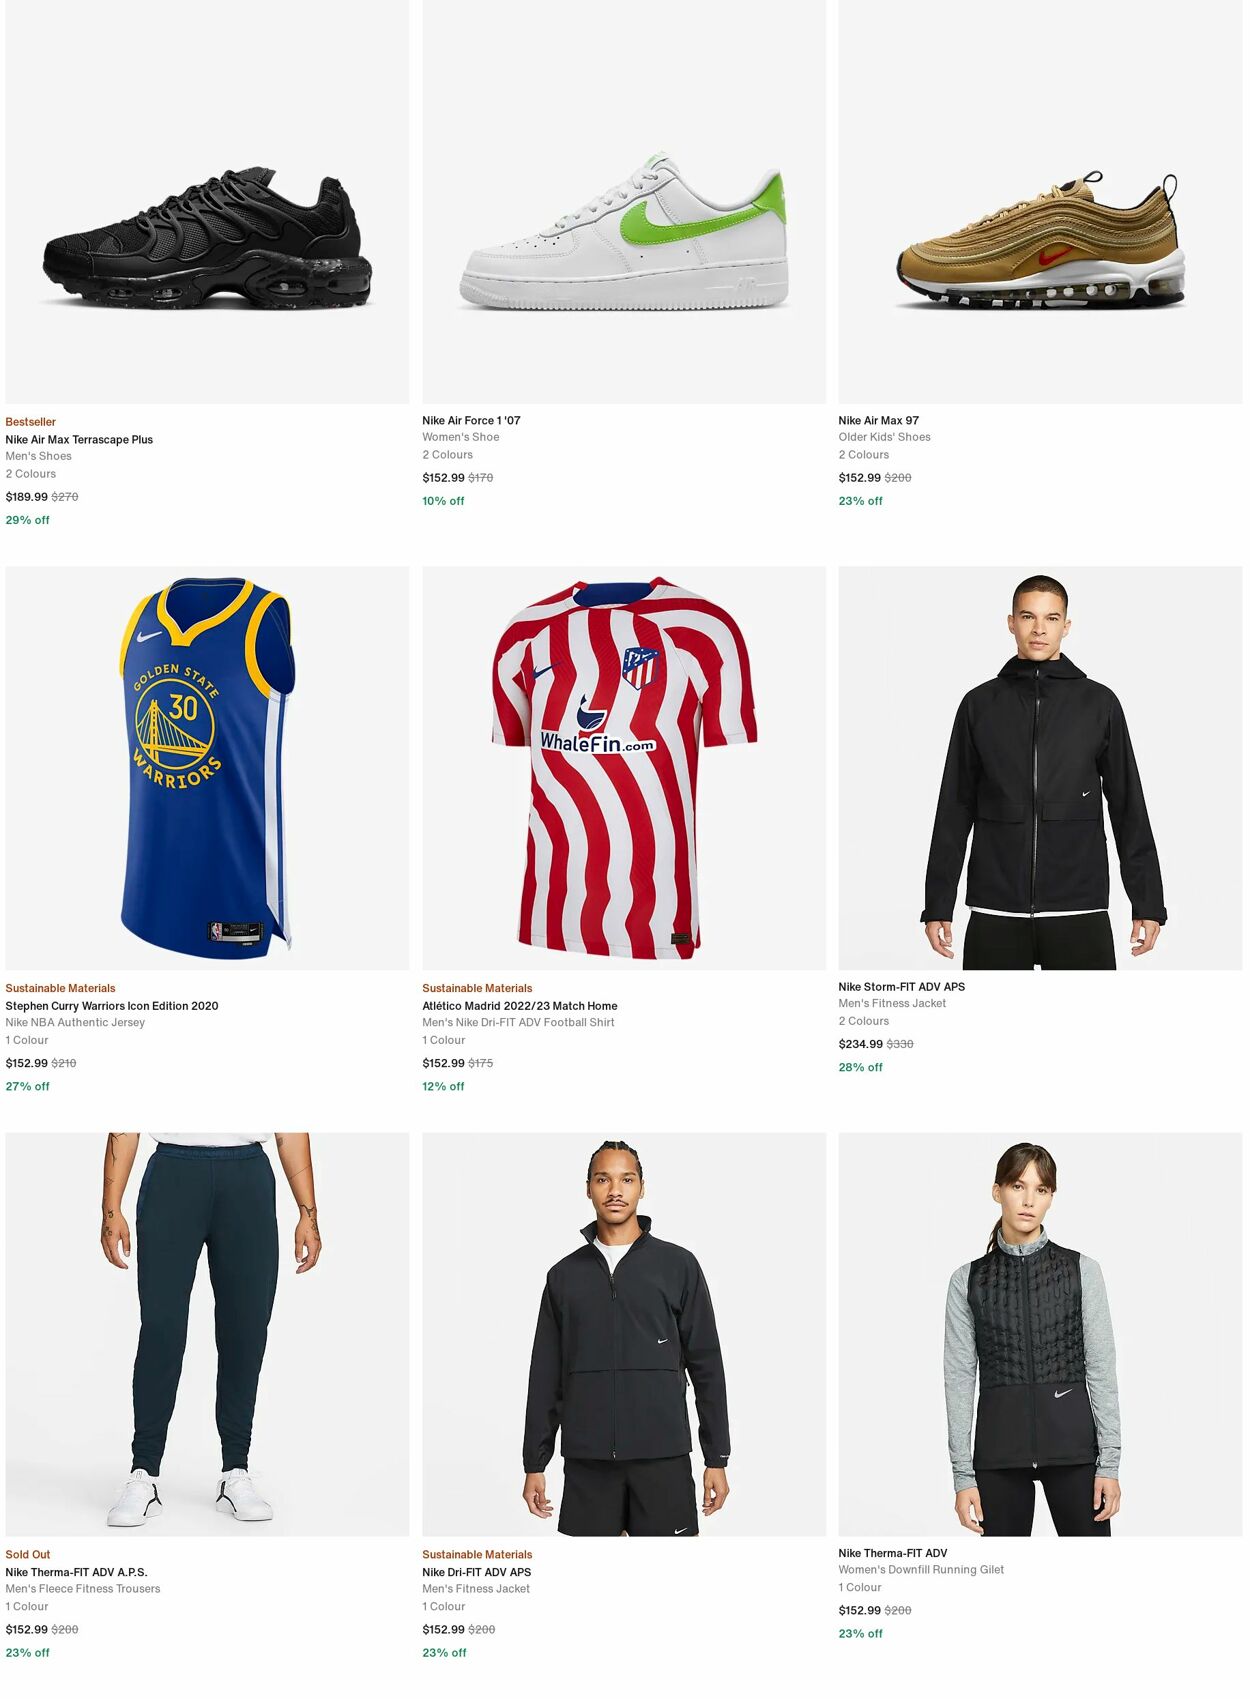The image size is (1250, 1699).
Task: Click the woman modeling the Downfill Running Gilet
Action: [x=1040, y=1330]
